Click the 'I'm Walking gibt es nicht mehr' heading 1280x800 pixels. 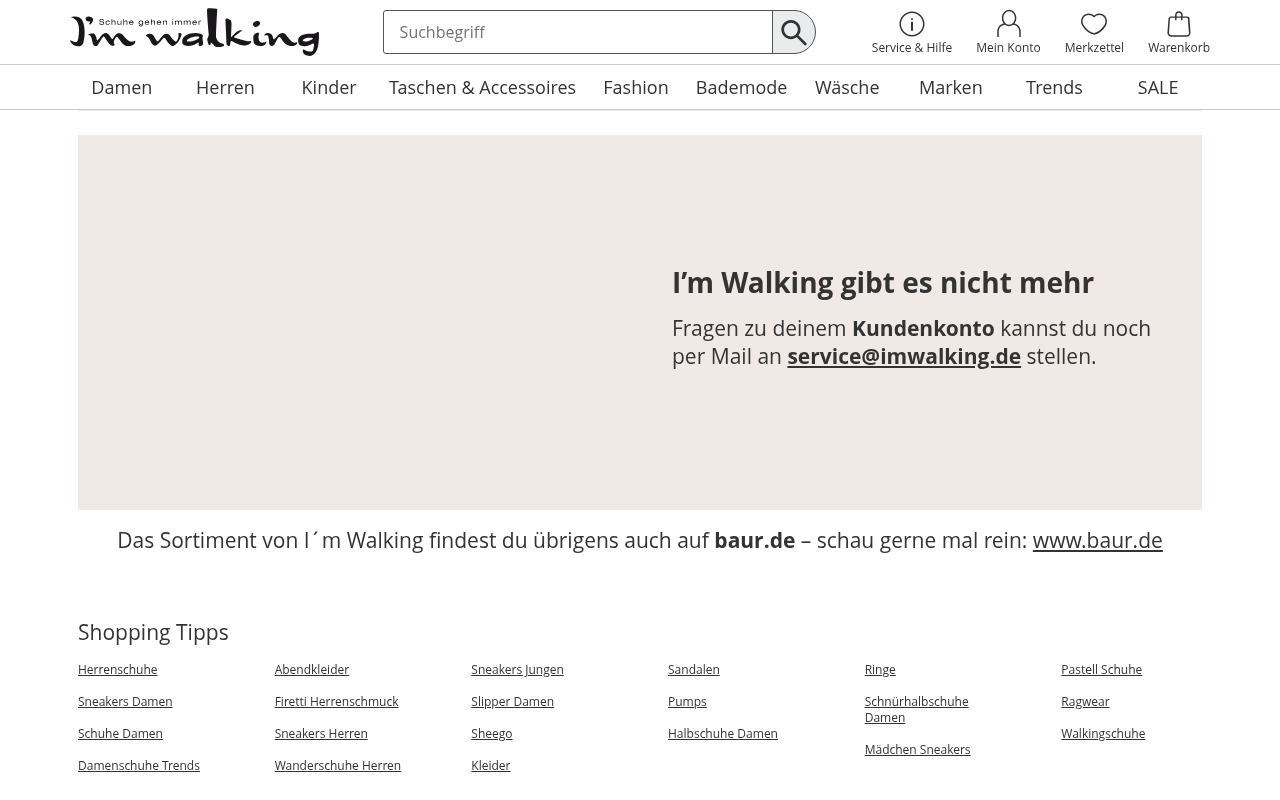point(883,283)
